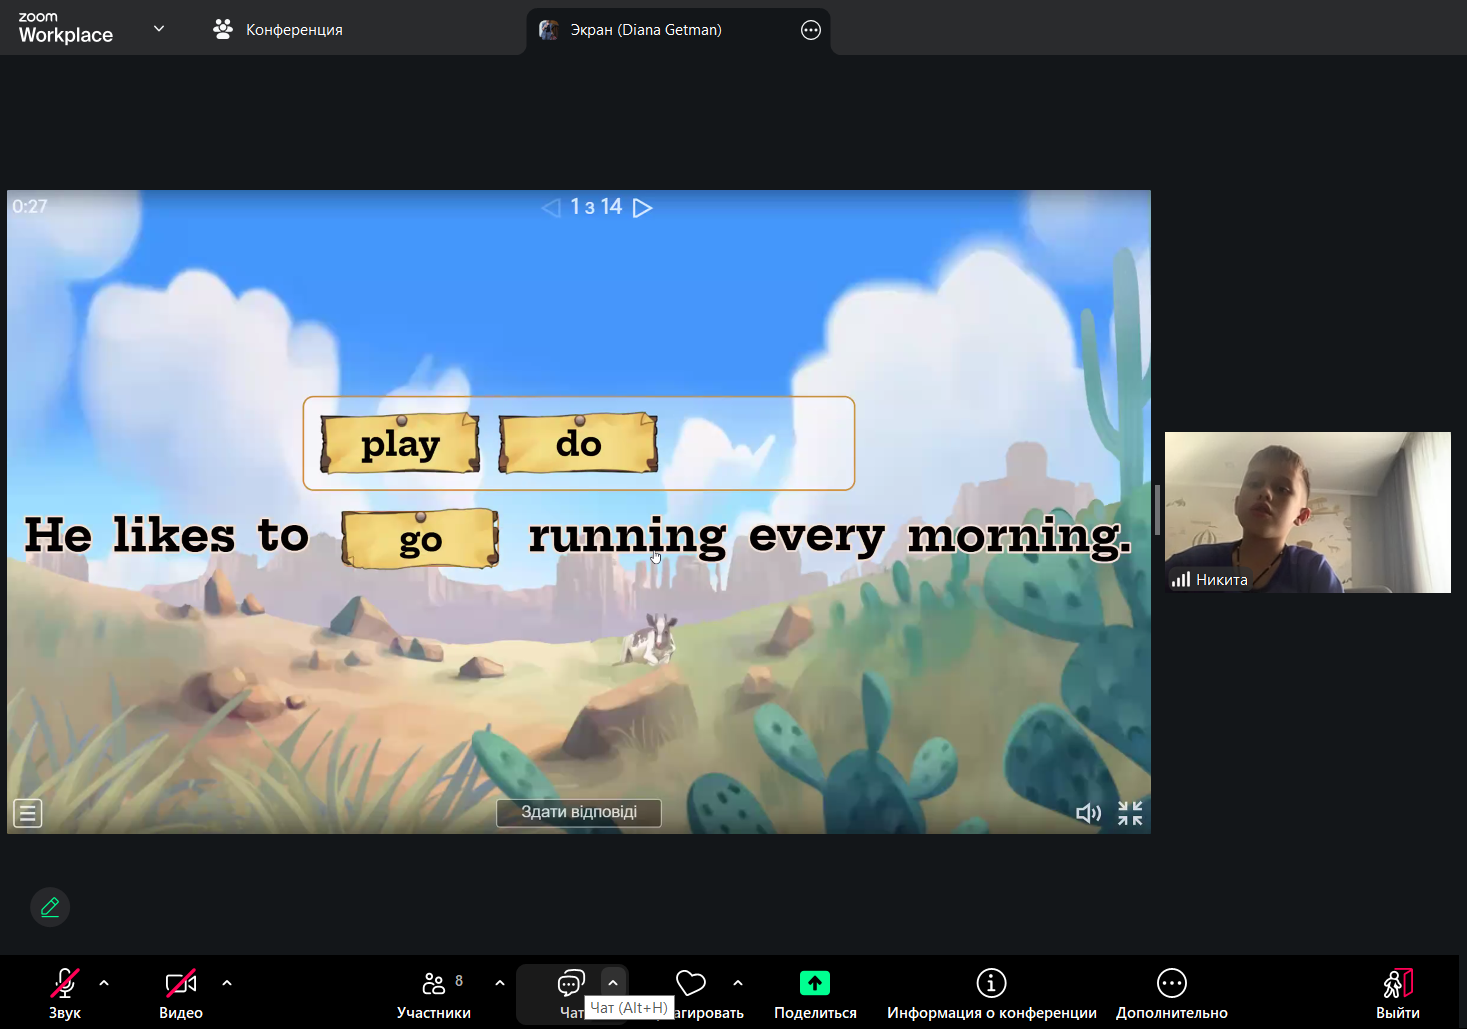This screenshot has width=1467, height=1029.
Task: Open the quiz hamburger menu icon
Action: [x=28, y=814]
